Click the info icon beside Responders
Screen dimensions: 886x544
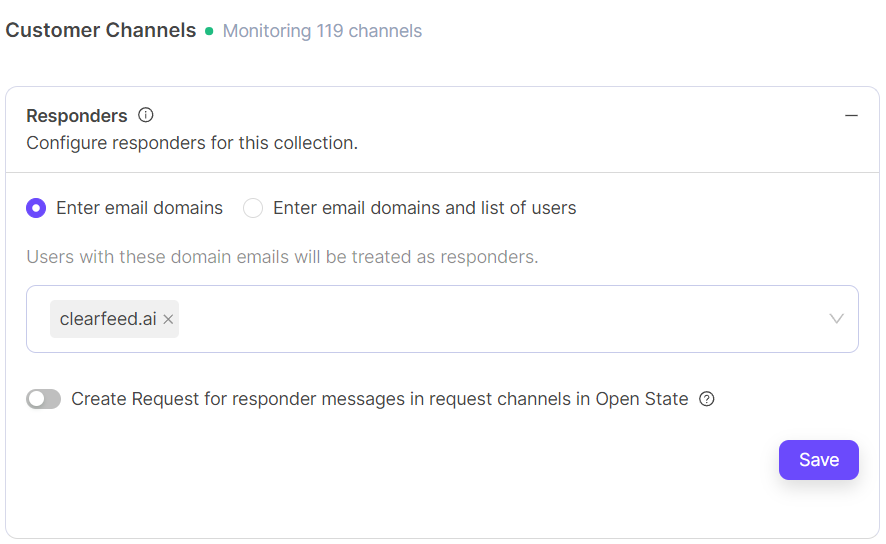pyautogui.click(x=146, y=115)
